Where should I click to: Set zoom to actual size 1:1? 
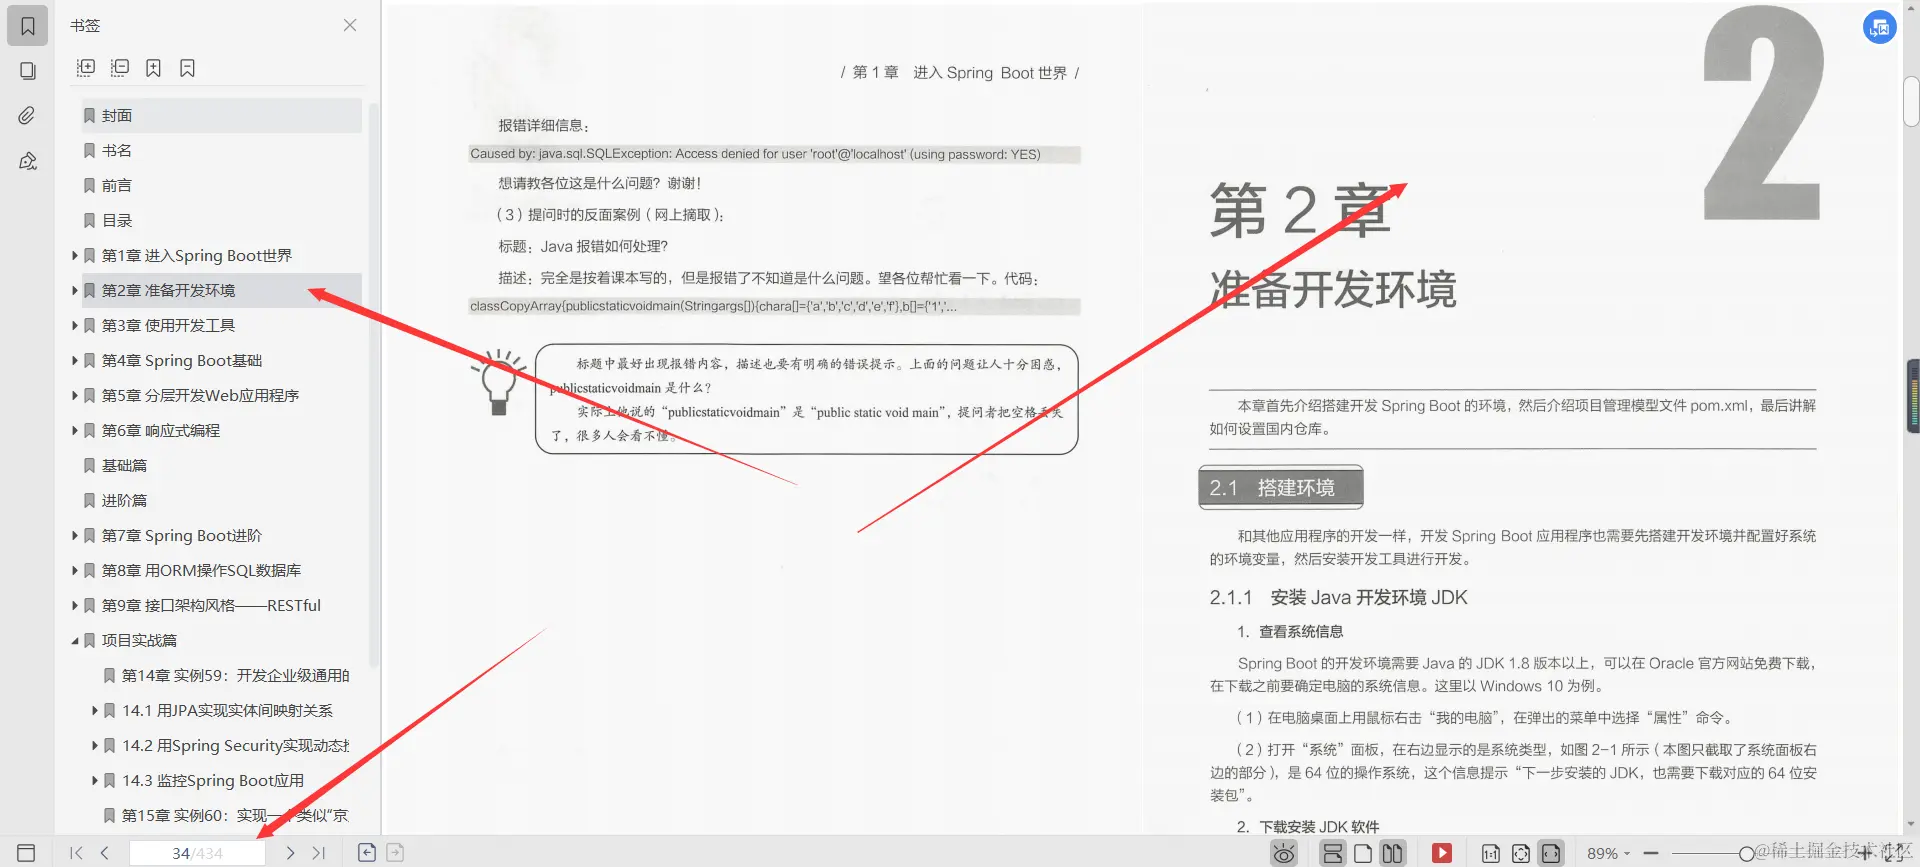[x=1491, y=853]
